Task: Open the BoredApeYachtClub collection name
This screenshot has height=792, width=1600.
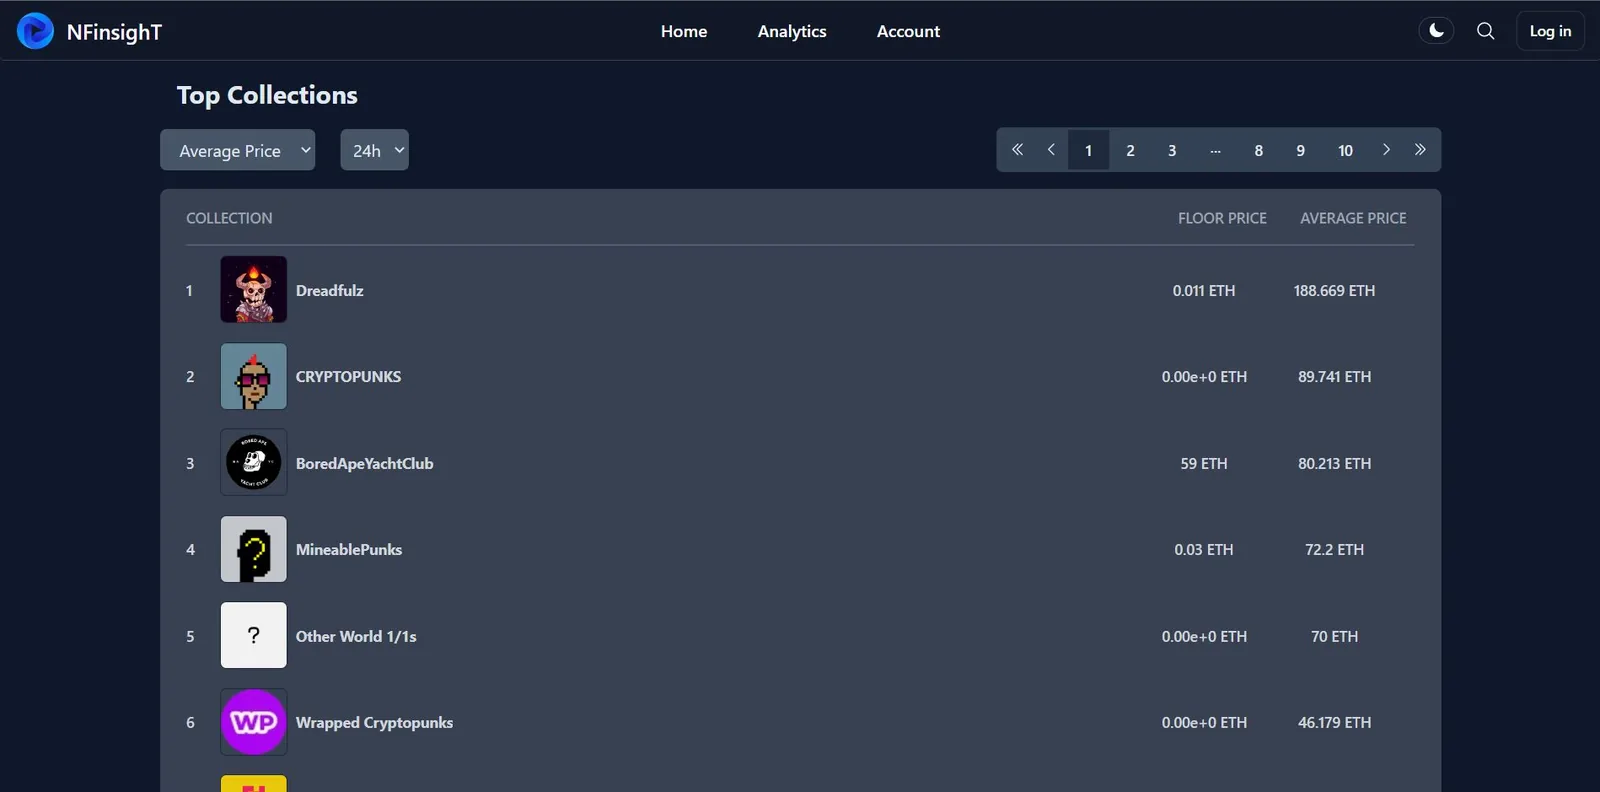Action: [x=364, y=464]
